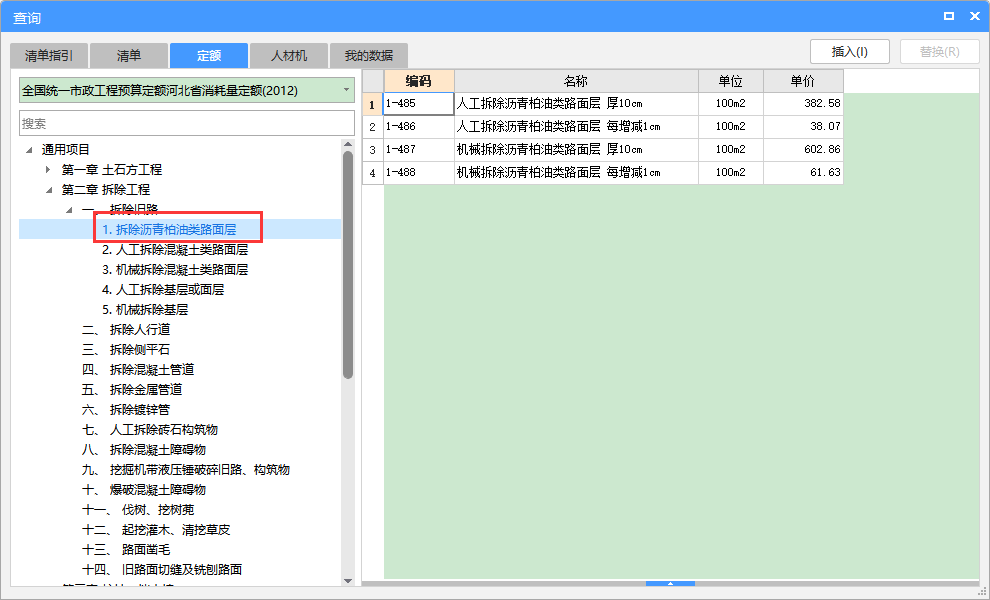
Task: Click row header number 3
Action: coord(373,150)
